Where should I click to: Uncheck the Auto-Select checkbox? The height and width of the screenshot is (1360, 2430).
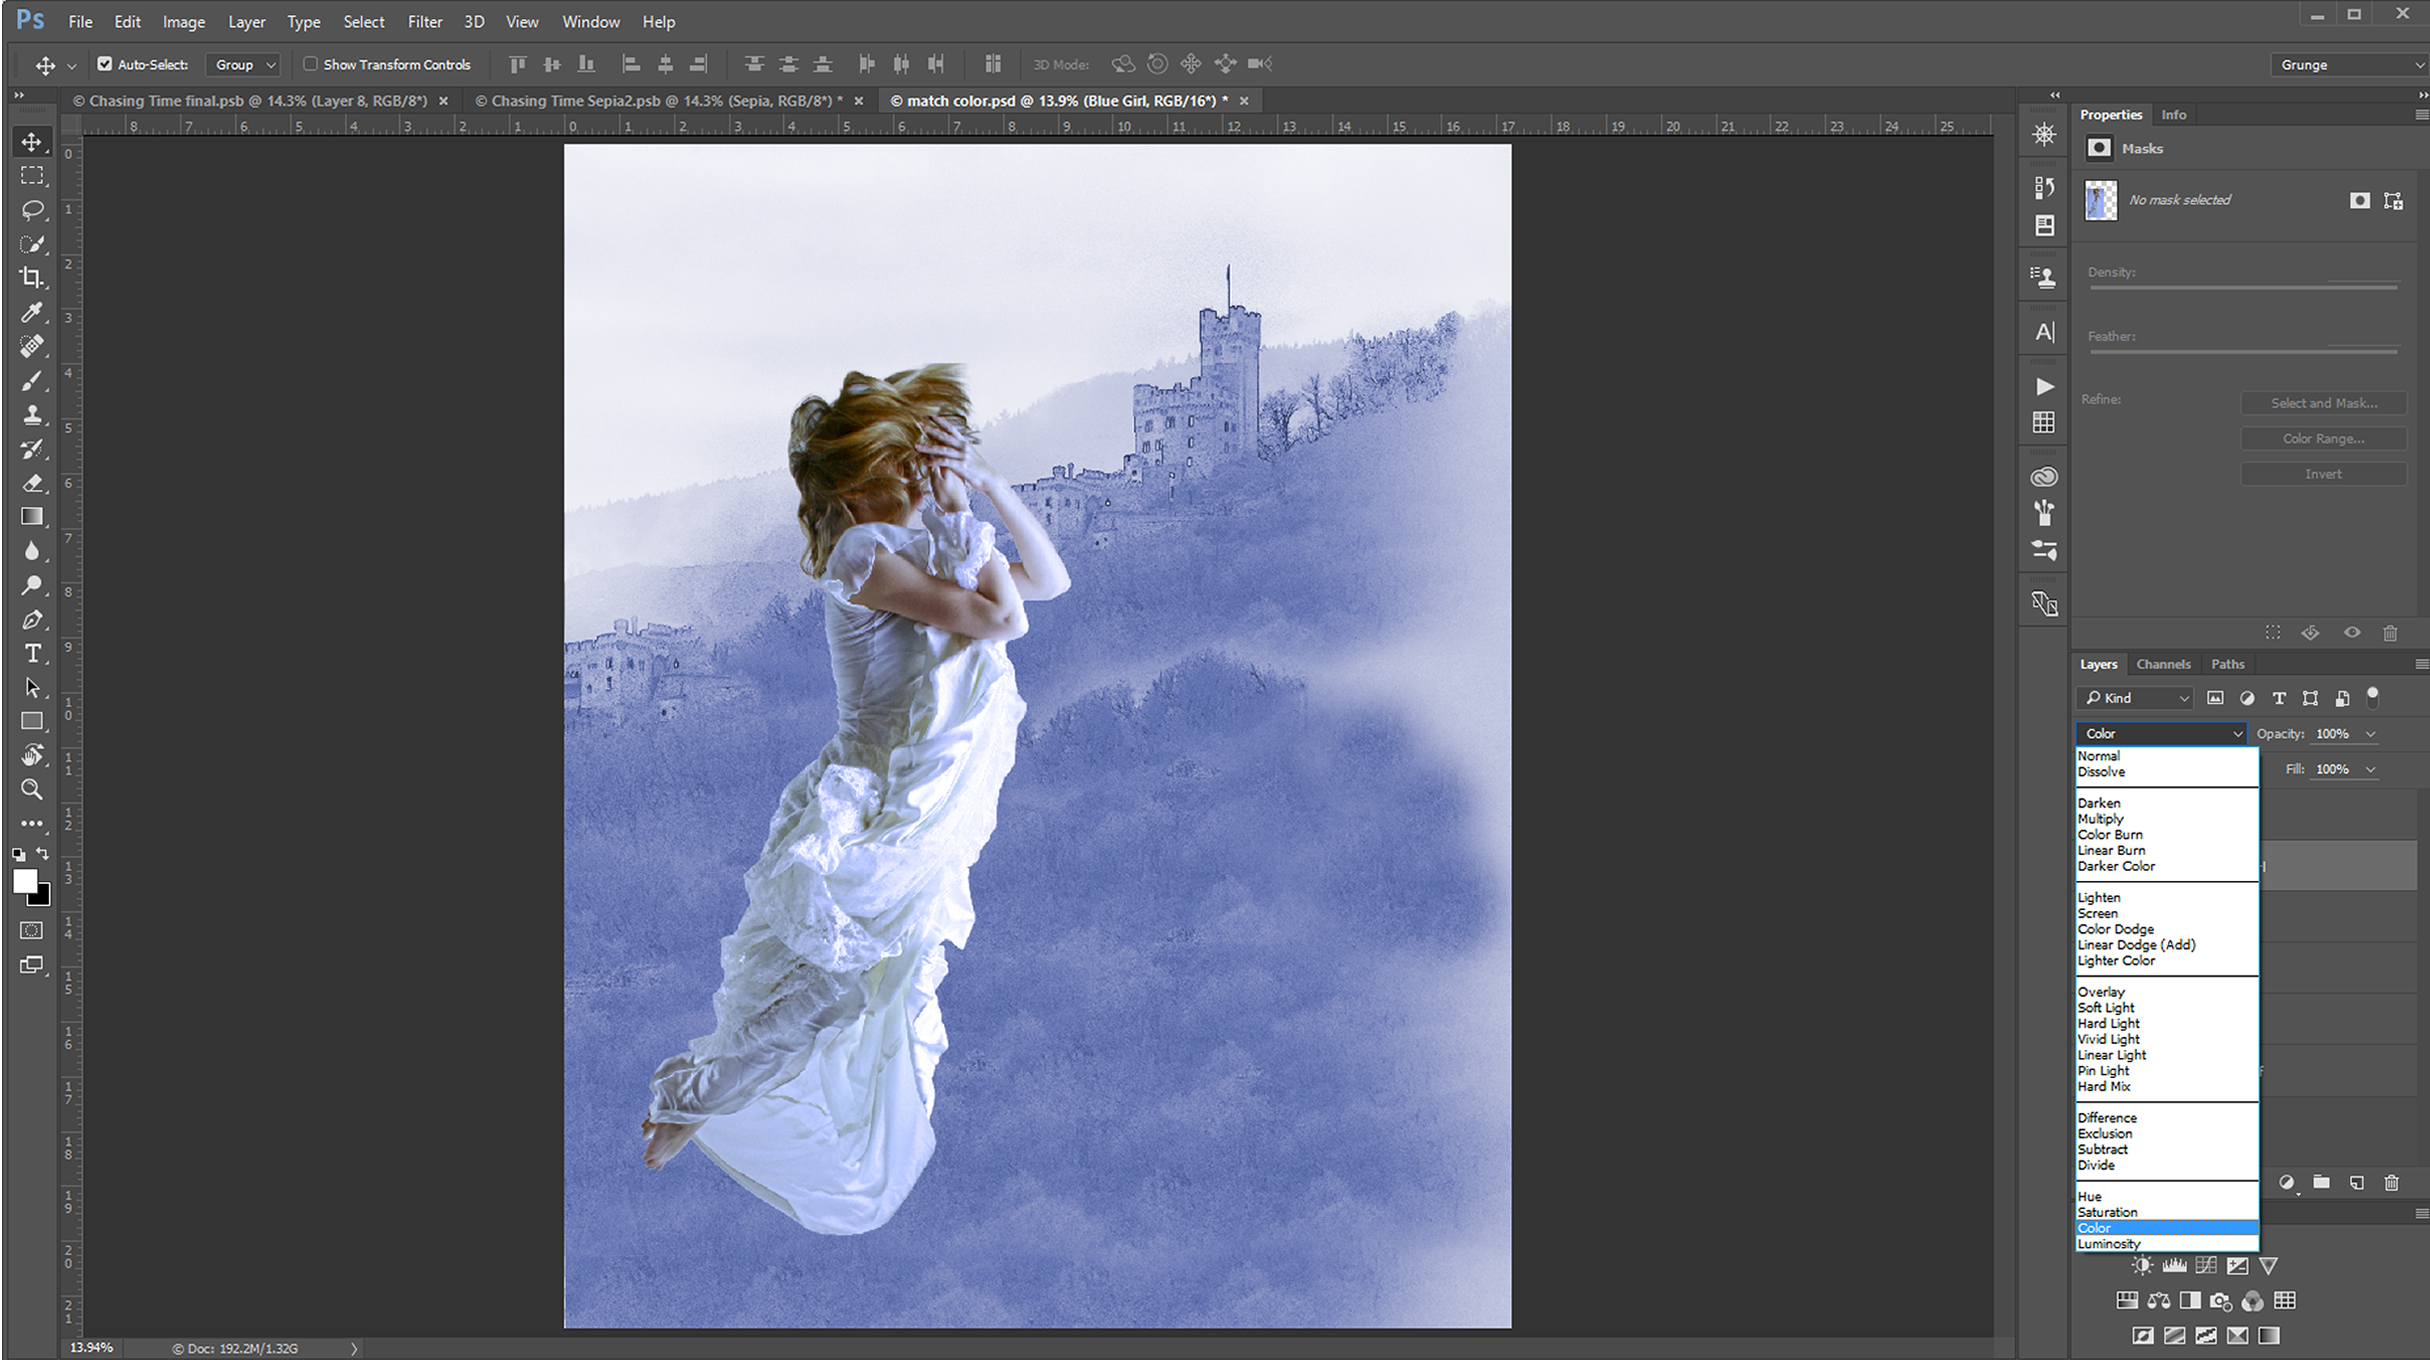click(x=105, y=64)
